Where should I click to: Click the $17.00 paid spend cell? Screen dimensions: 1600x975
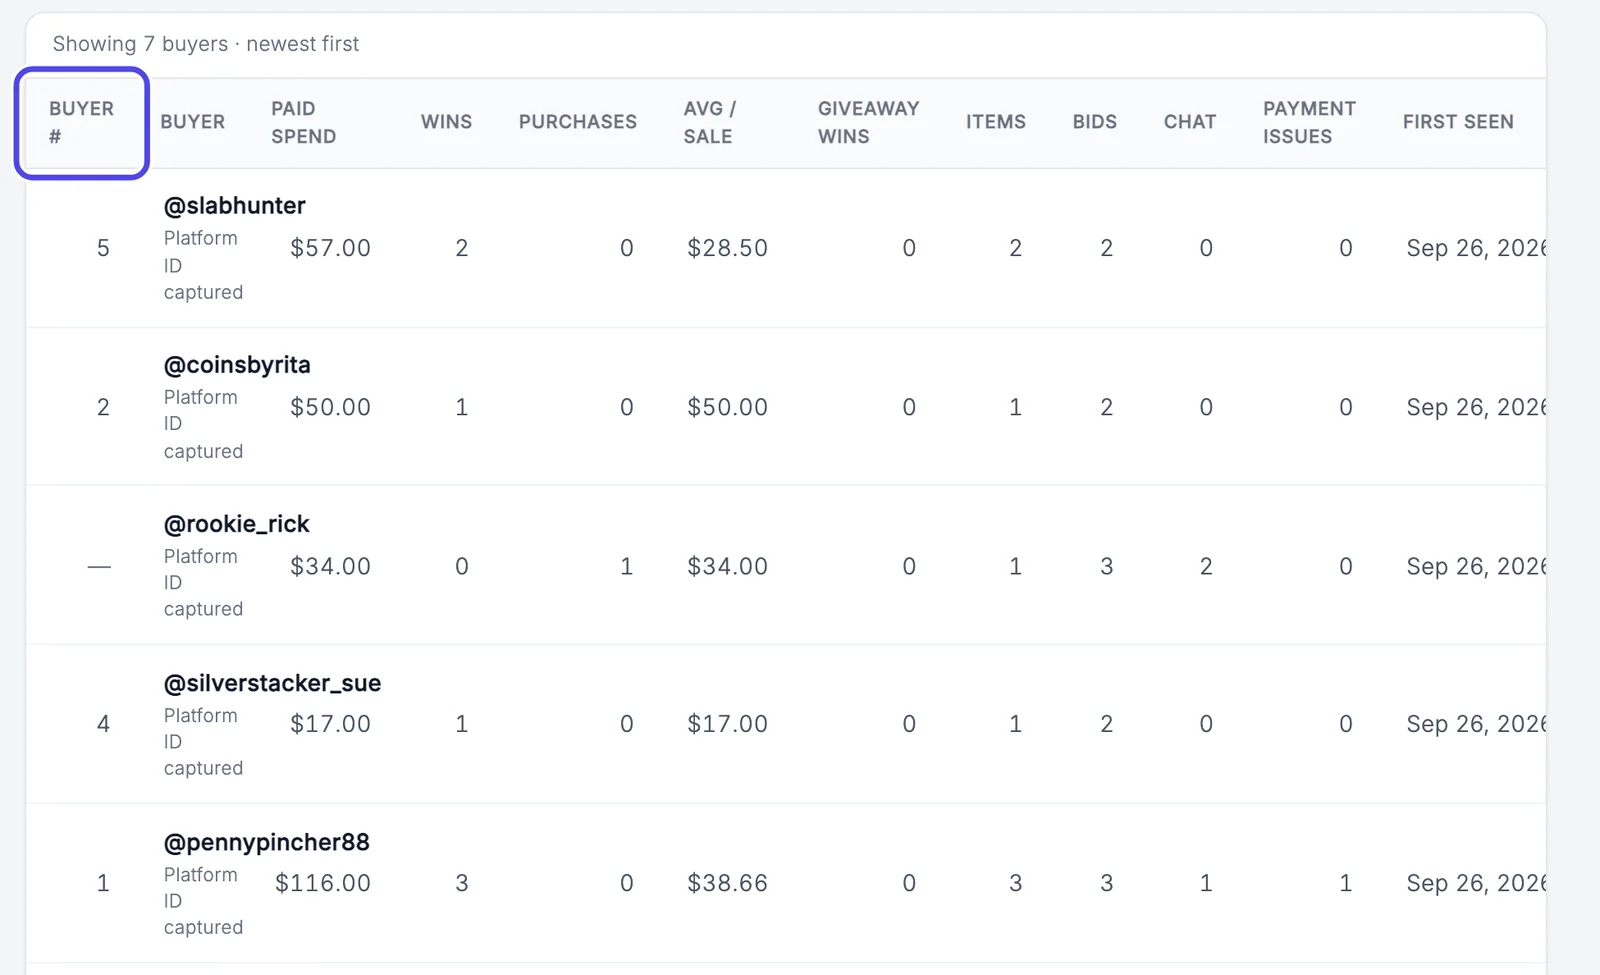click(330, 724)
